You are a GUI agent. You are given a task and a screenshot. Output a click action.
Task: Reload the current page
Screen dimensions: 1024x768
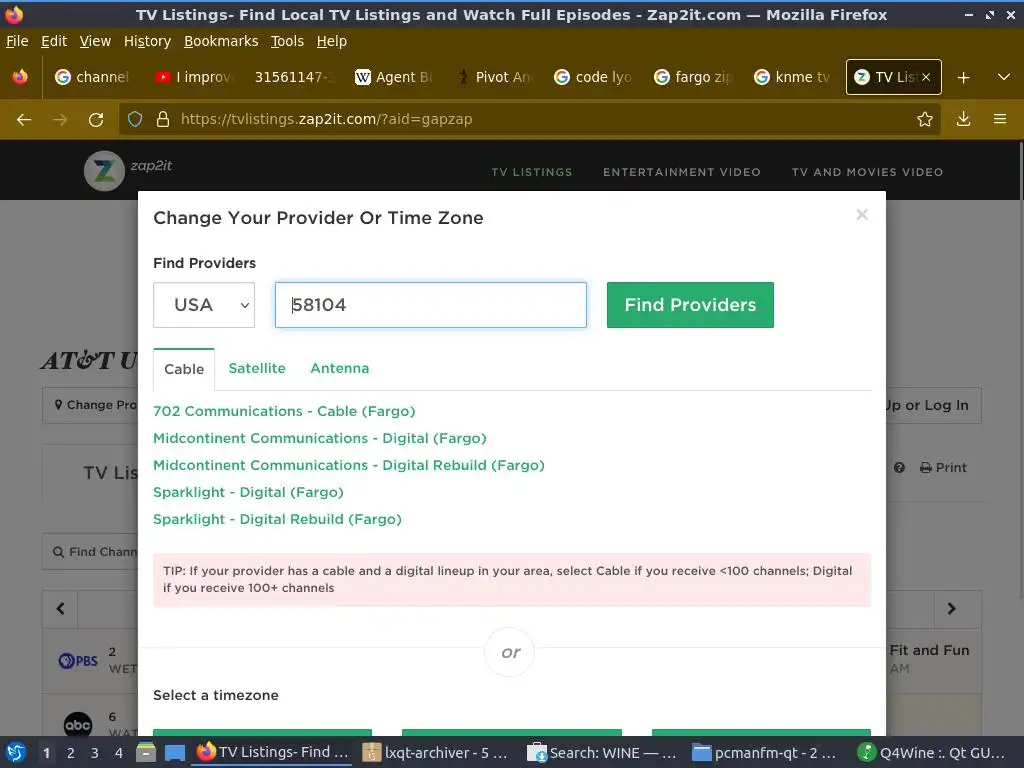pyautogui.click(x=96, y=120)
